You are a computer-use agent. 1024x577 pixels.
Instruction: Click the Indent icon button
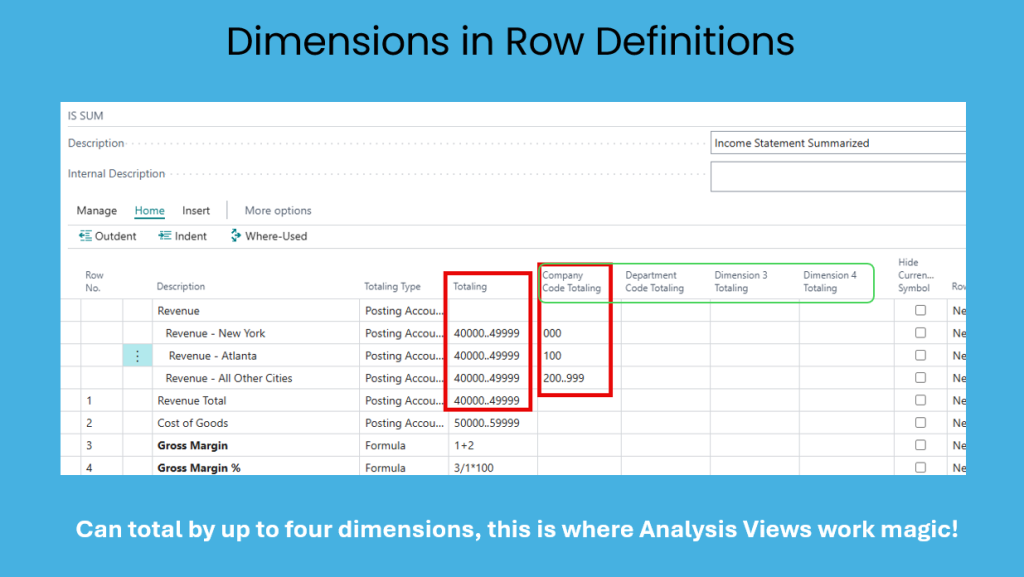(182, 236)
